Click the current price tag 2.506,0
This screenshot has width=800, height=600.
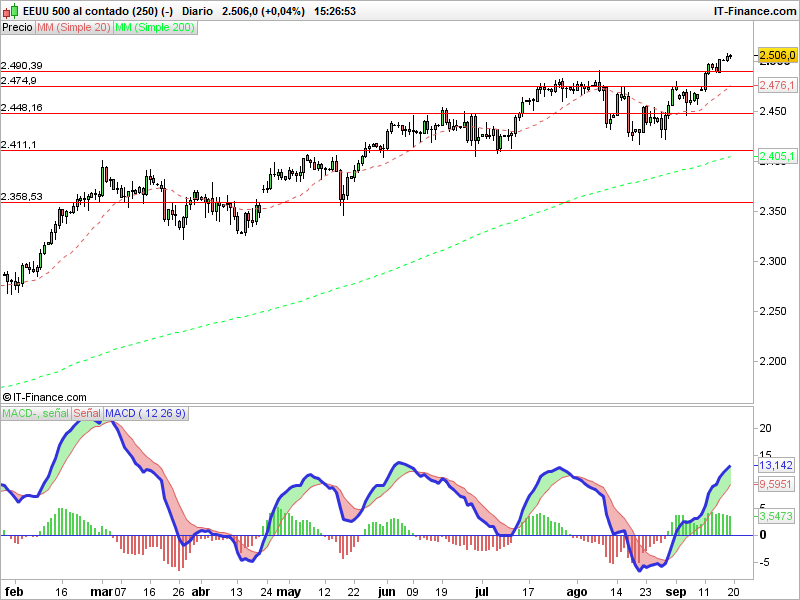pos(777,55)
